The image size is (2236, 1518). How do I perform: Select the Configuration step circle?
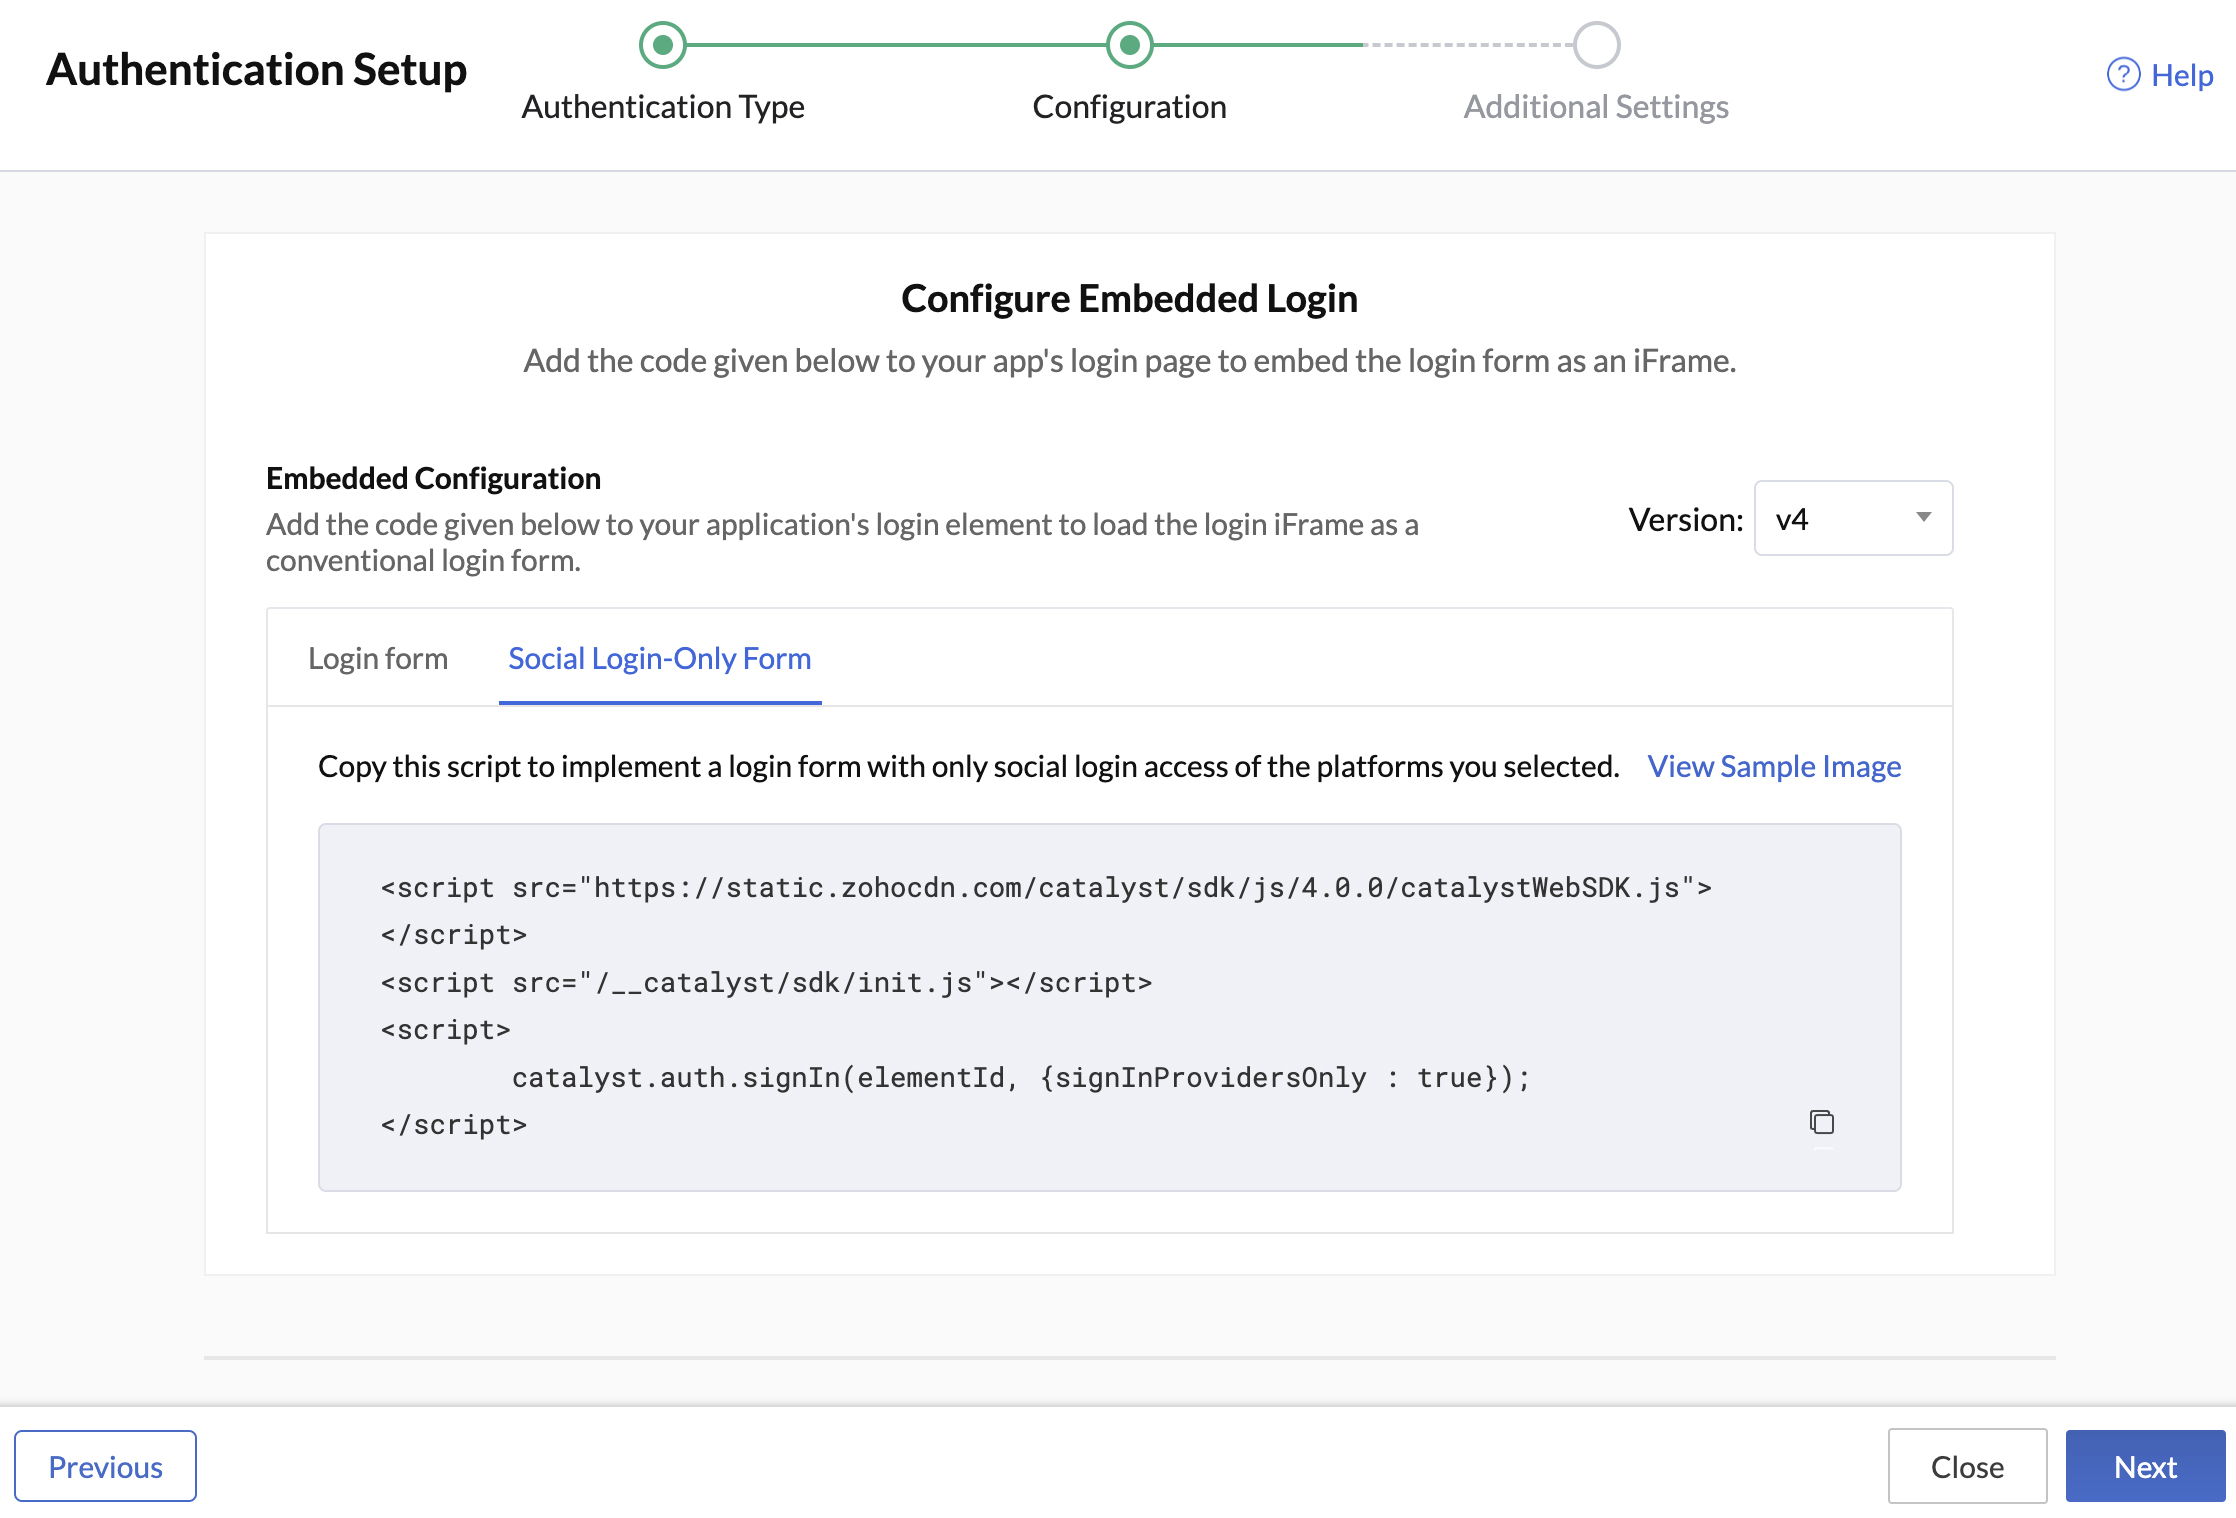pos(1128,44)
